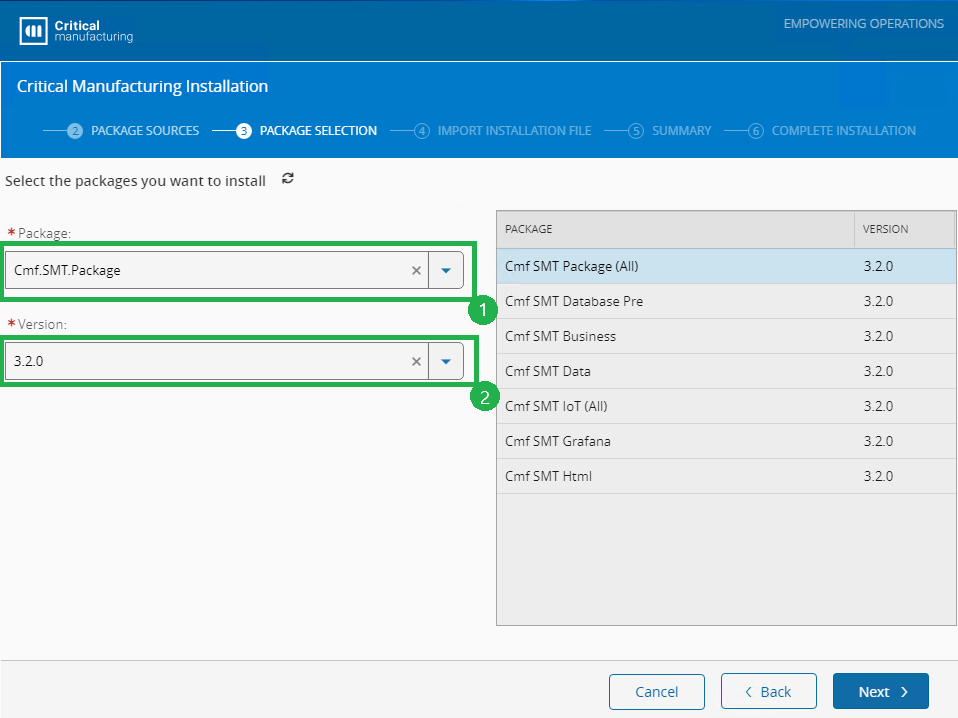Viewport: 958px width, 718px height.
Task: Clear the Package field selection
Action: pos(416,270)
